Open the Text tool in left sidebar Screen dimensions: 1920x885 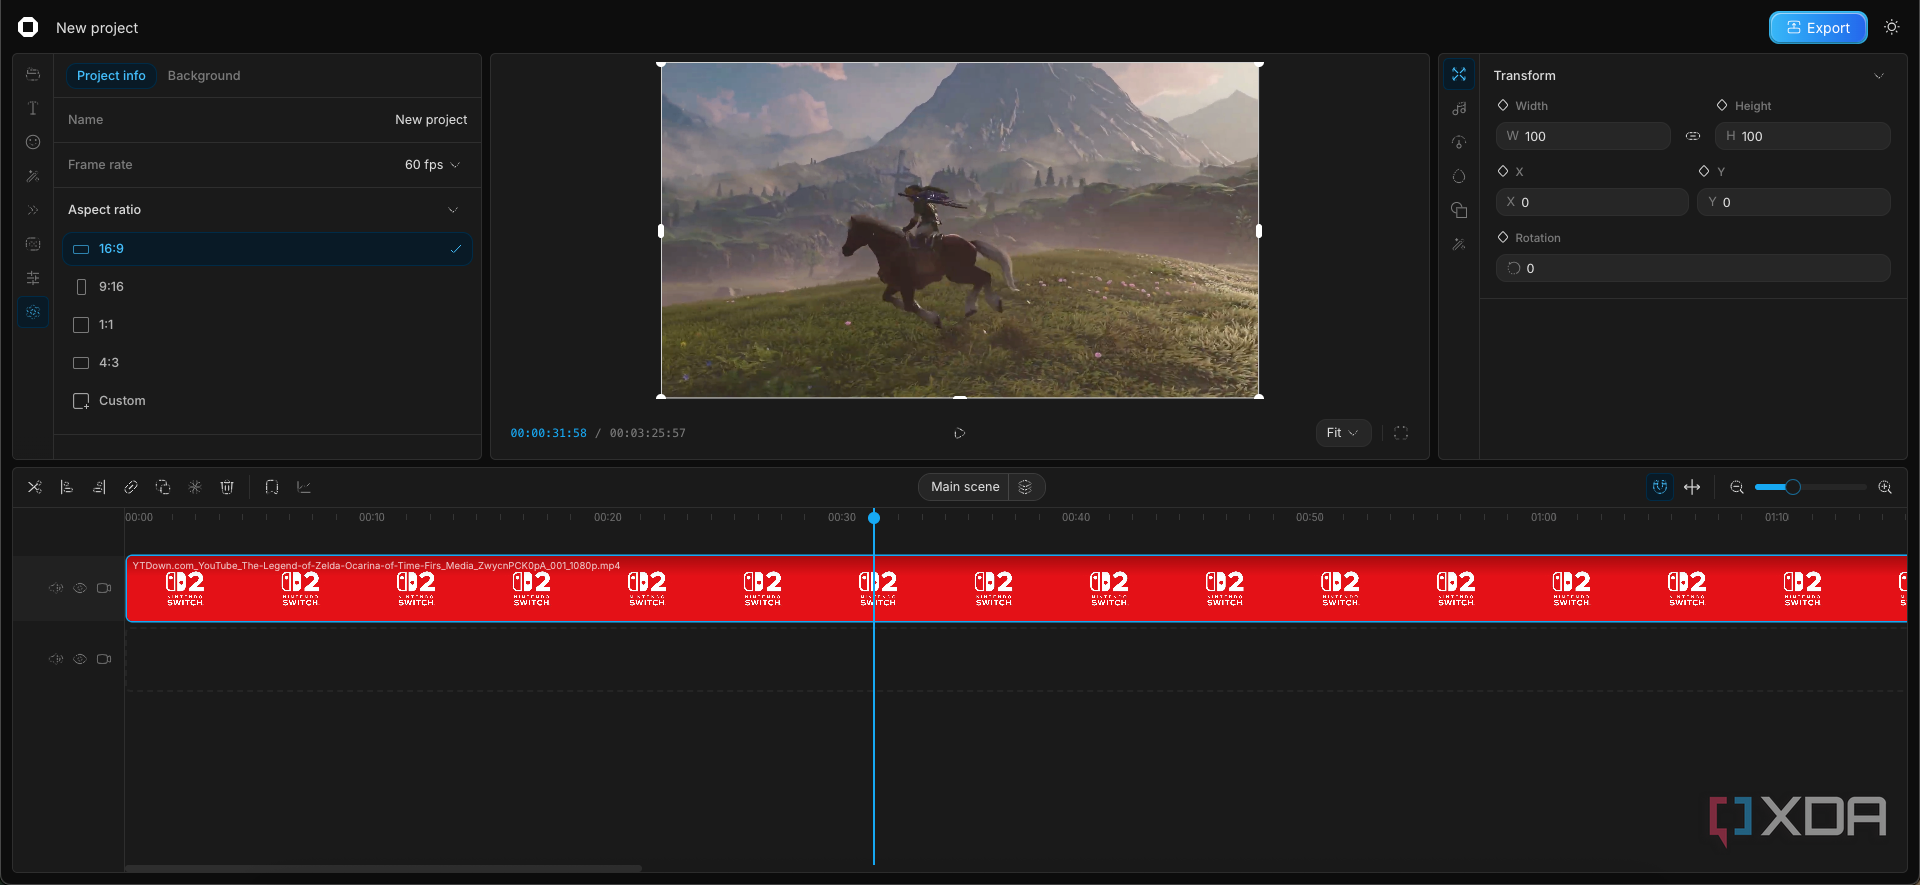33,108
